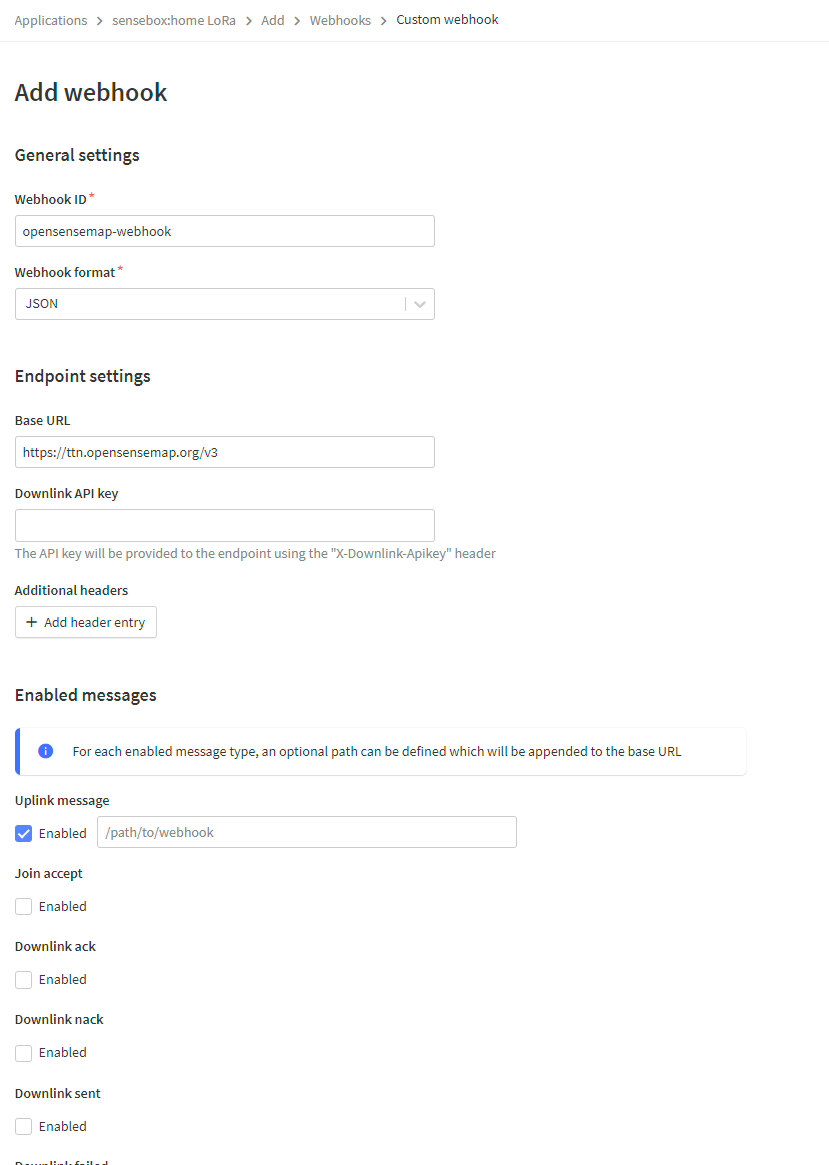Viewport: 829px width, 1165px height.
Task: Focus the Webhook ID text field
Action: [225, 231]
